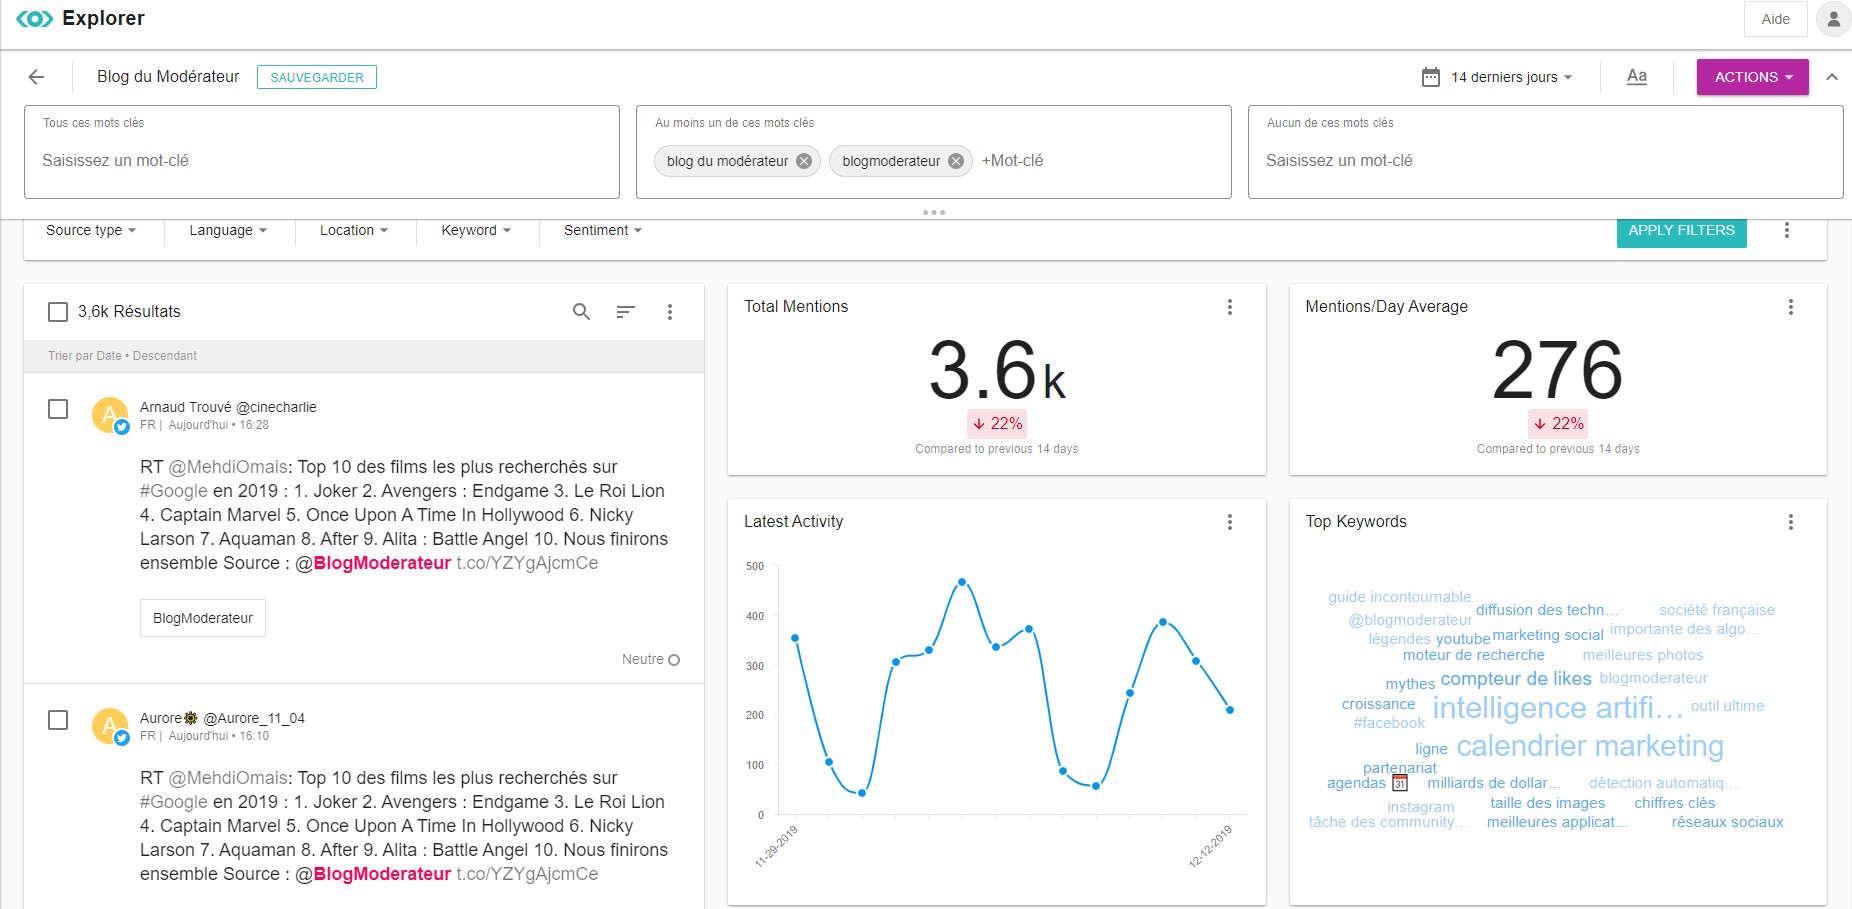Remove the blogmoderateur keyword chip via its X
The height and width of the screenshot is (909, 1852).
point(955,160)
